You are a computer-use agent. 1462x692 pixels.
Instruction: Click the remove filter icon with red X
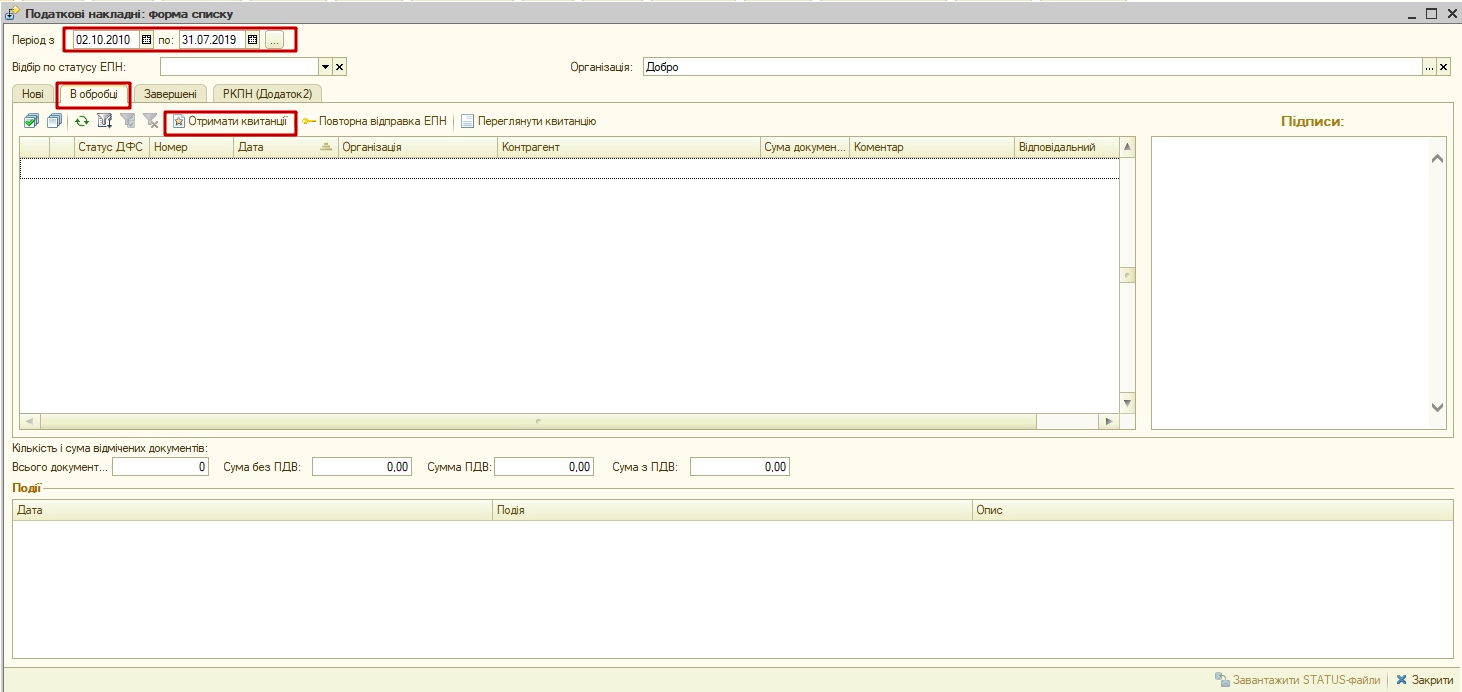tap(150, 121)
